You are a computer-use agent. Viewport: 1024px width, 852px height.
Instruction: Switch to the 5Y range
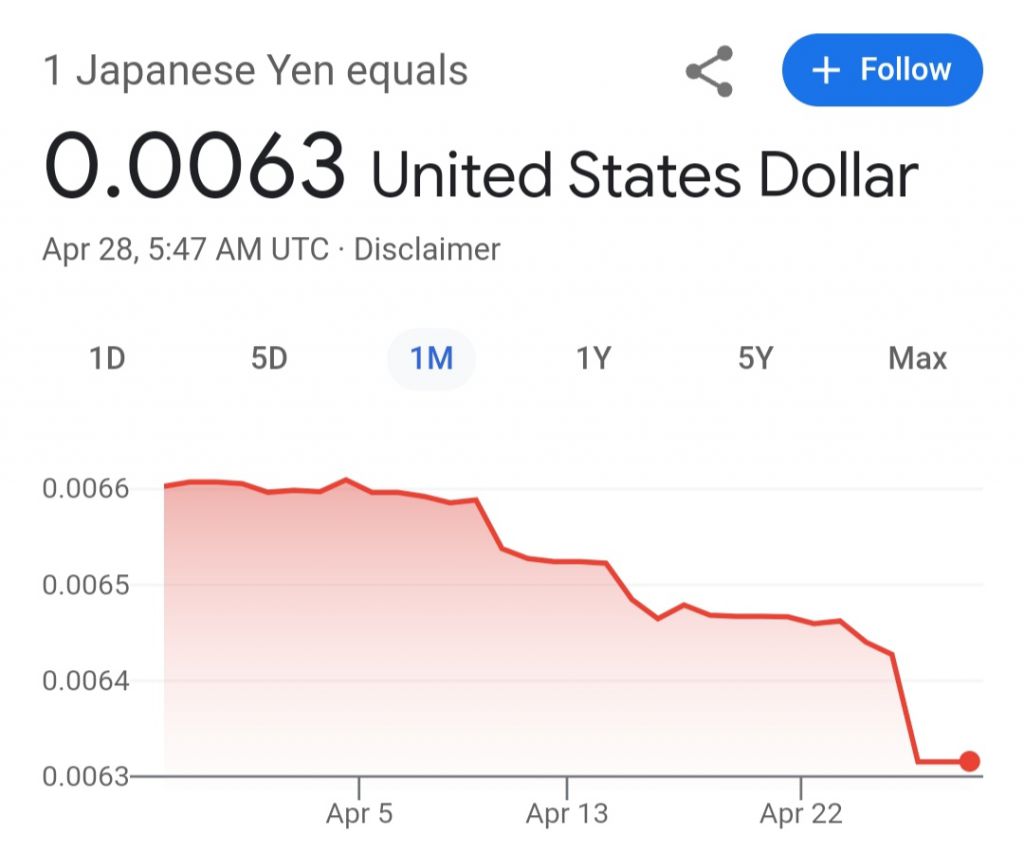click(x=756, y=358)
